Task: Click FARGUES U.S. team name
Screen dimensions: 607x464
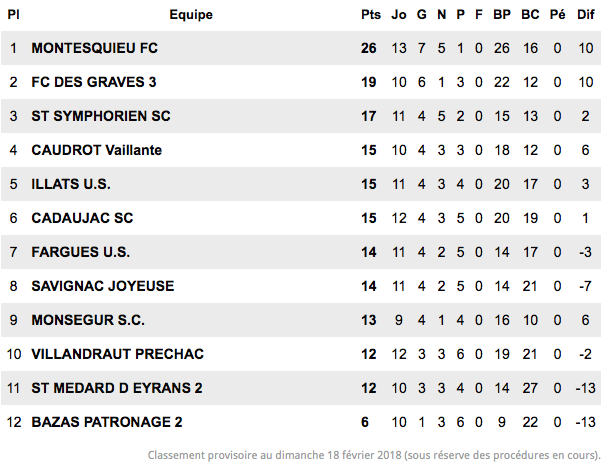Action: (81, 252)
